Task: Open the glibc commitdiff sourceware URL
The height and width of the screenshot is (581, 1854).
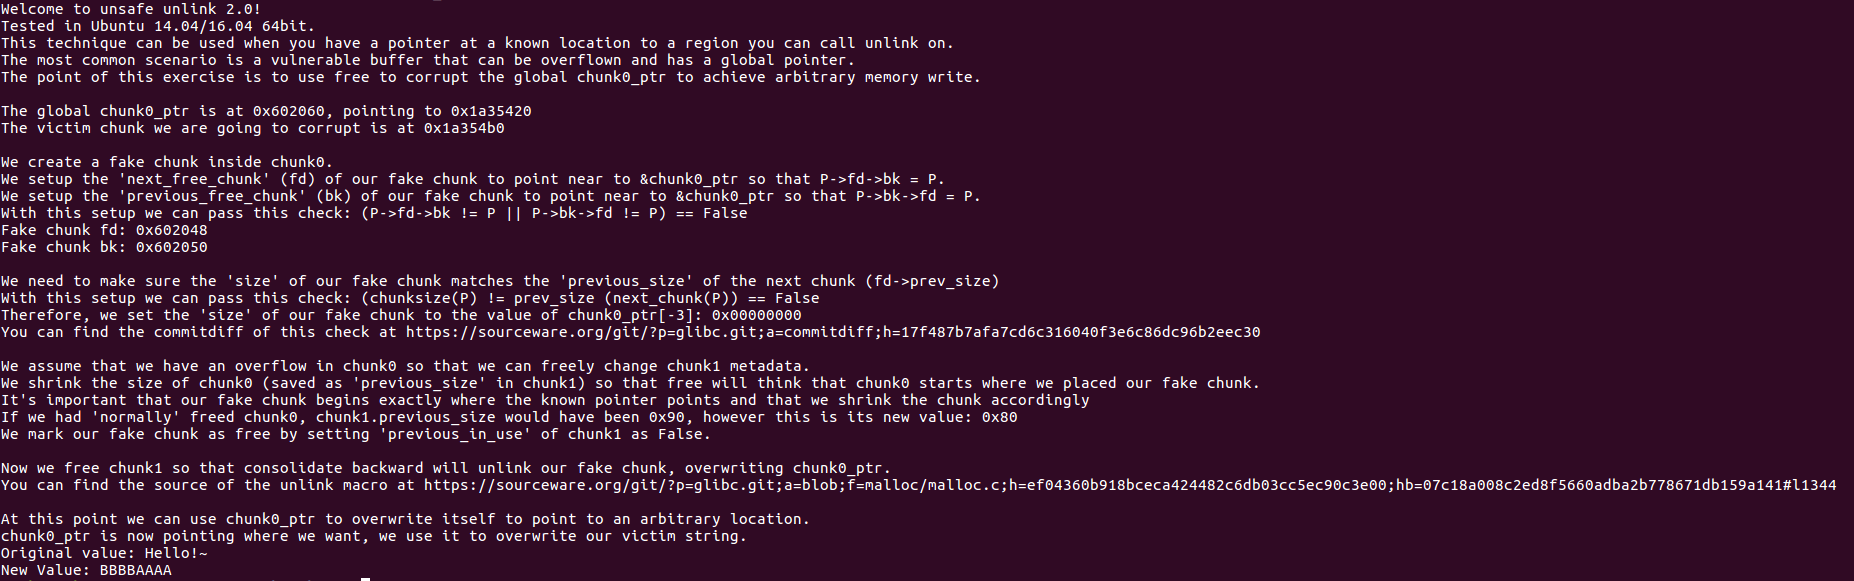Action: pyautogui.click(x=833, y=332)
